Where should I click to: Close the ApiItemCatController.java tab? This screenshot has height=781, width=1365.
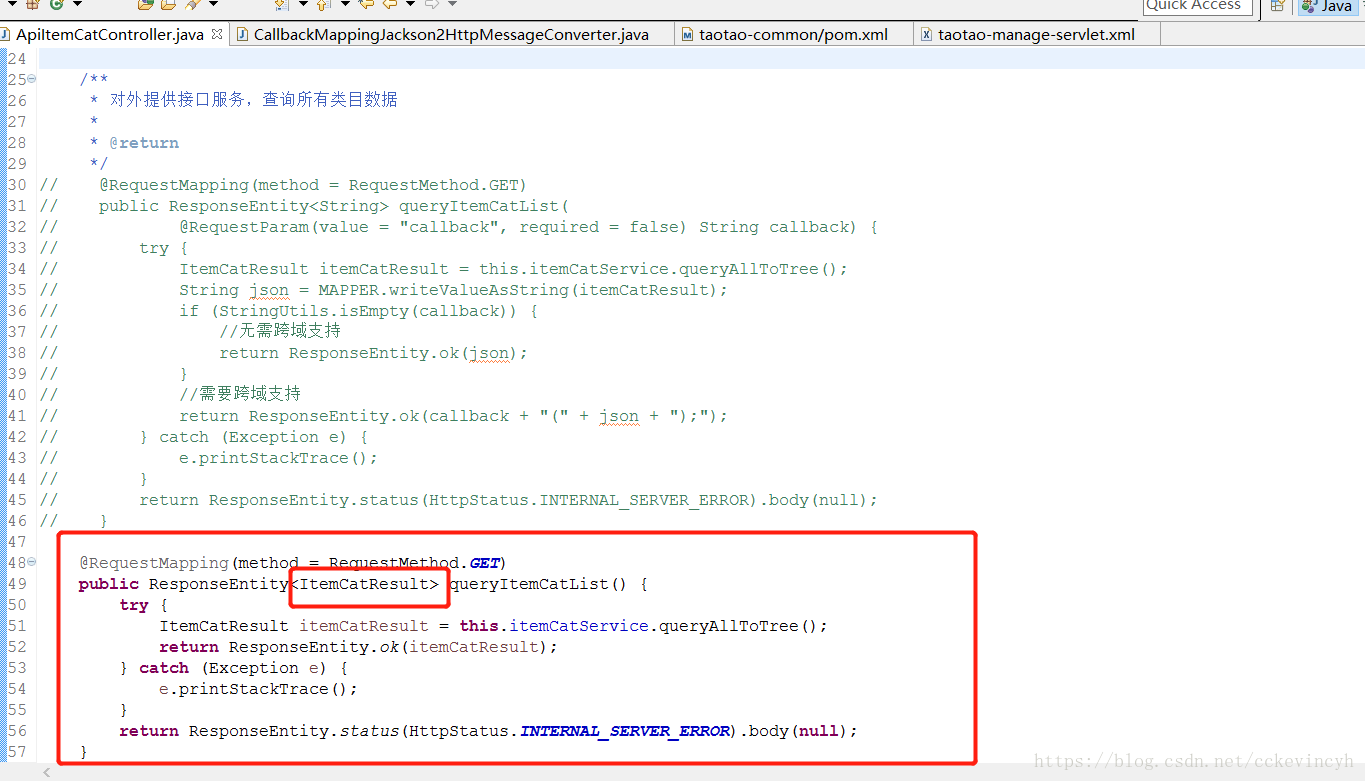tap(218, 35)
